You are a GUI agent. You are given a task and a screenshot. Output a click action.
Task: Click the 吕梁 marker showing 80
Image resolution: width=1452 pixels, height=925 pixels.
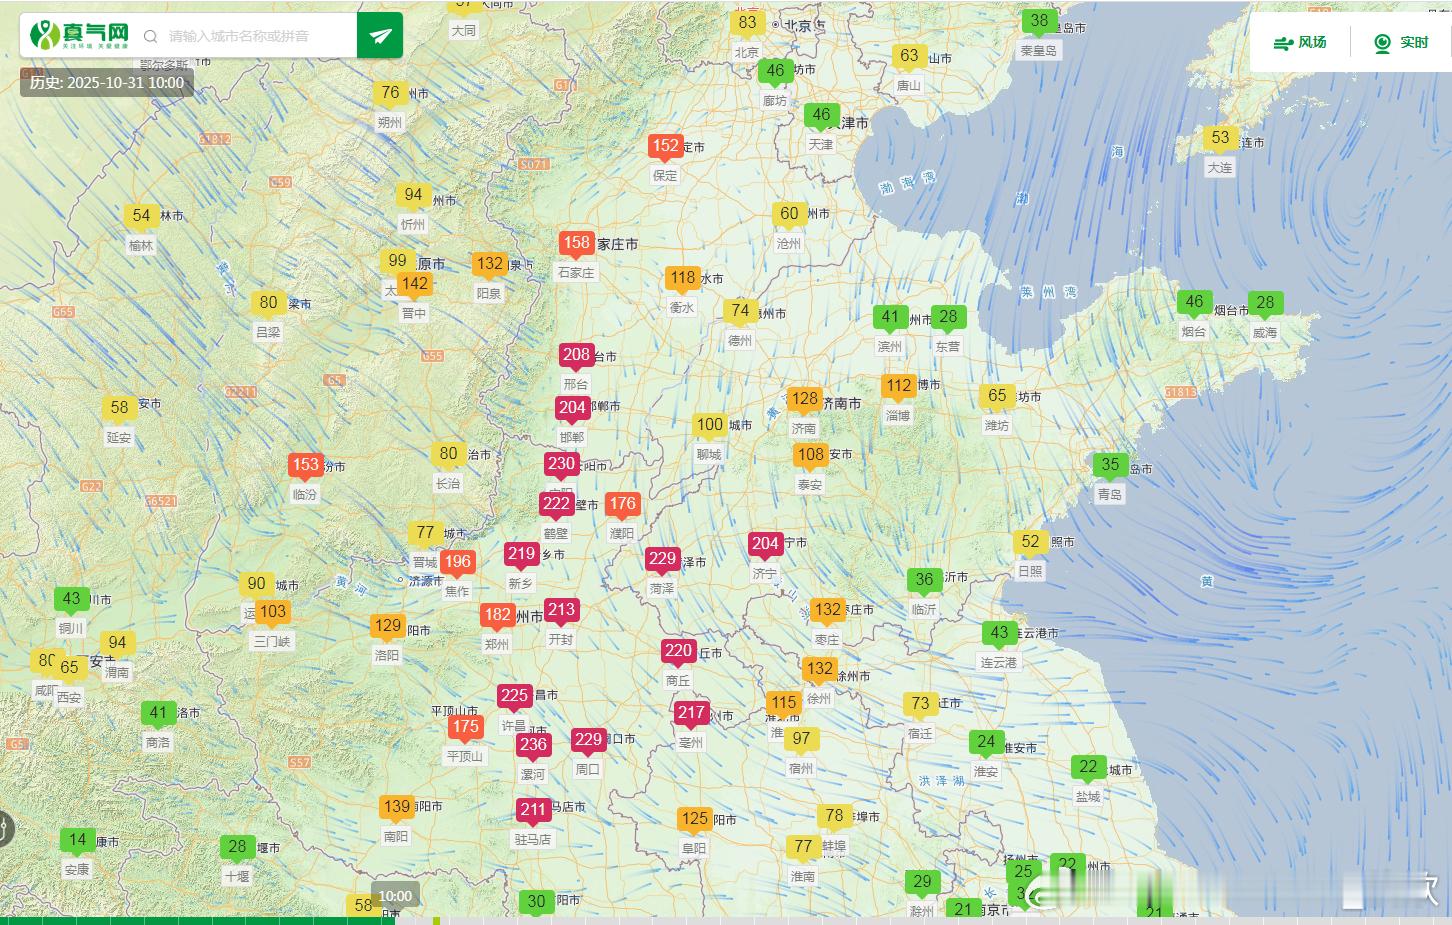pos(268,304)
